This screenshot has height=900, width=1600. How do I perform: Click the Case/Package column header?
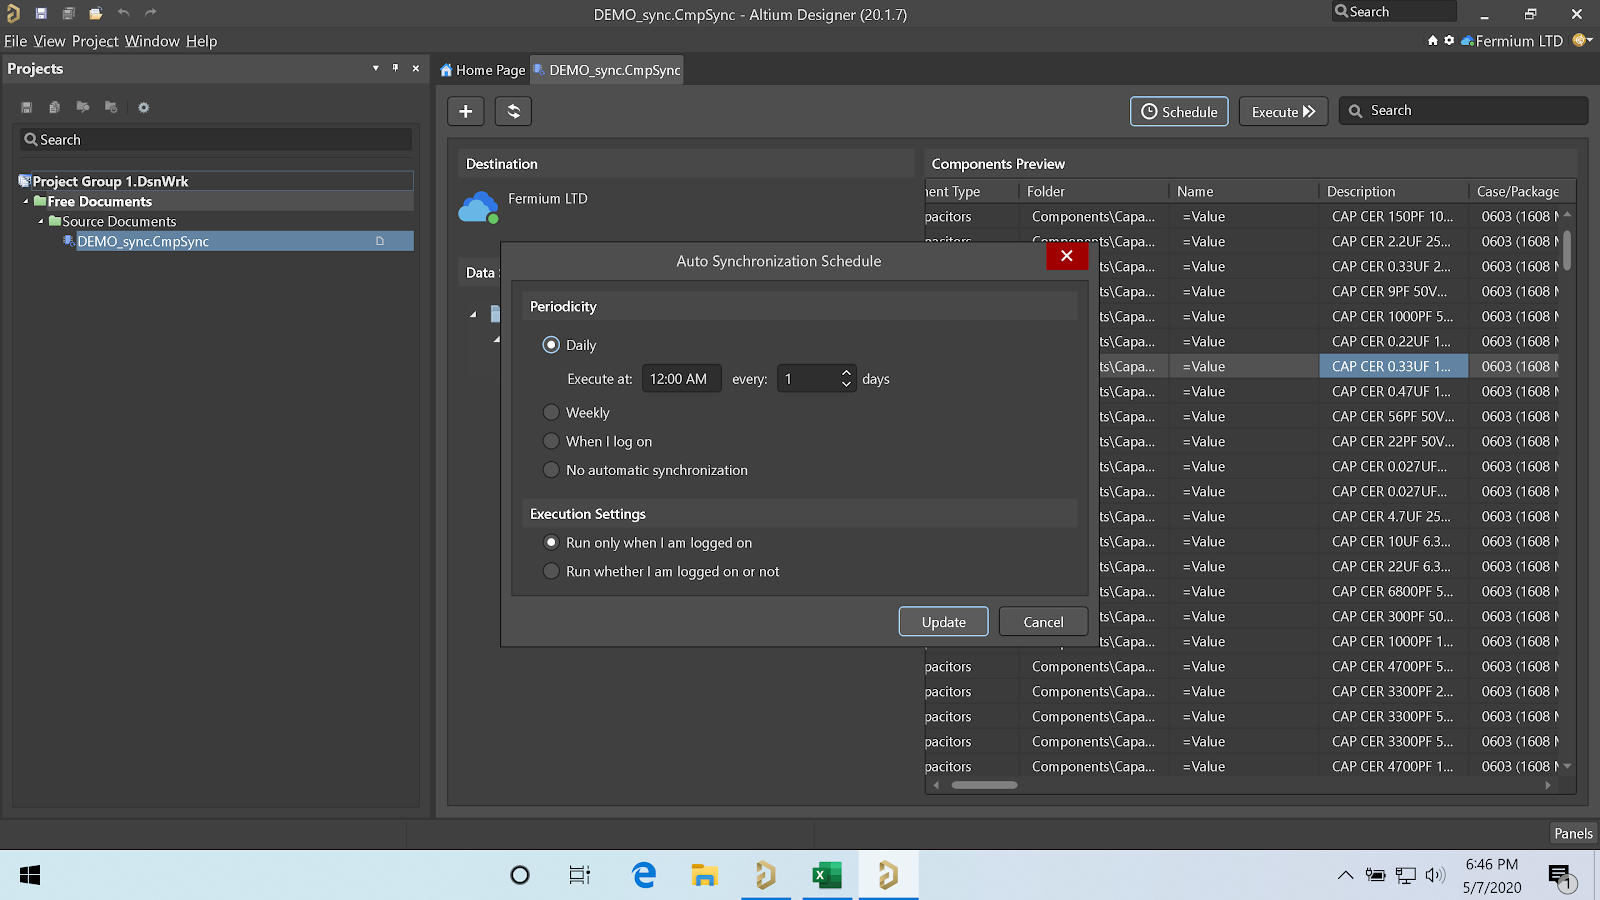[1518, 191]
